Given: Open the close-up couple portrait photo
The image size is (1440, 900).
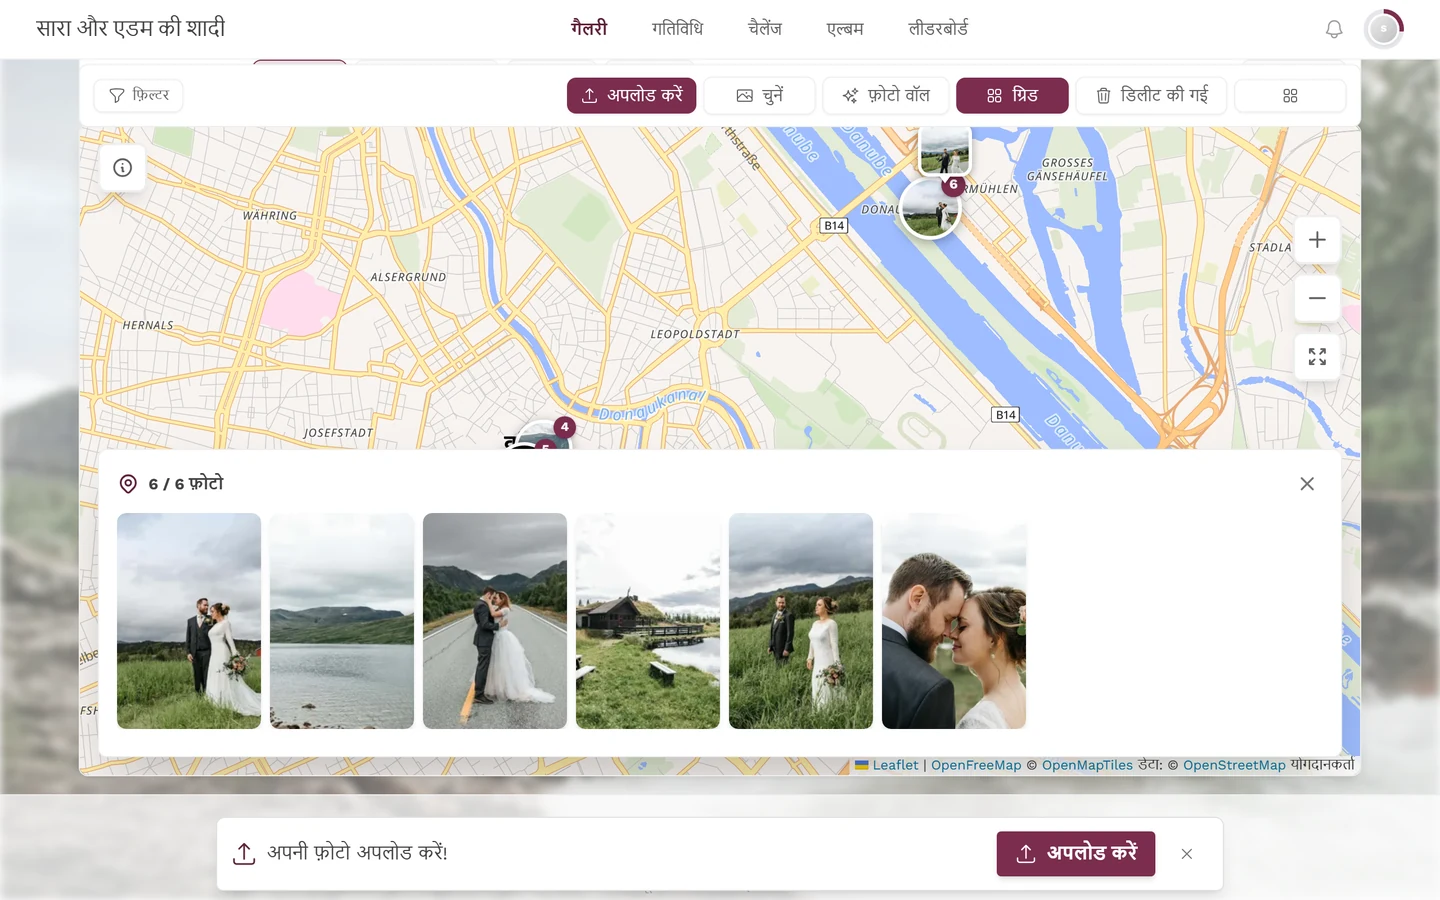Looking at the screenshot, I should 954,621.
